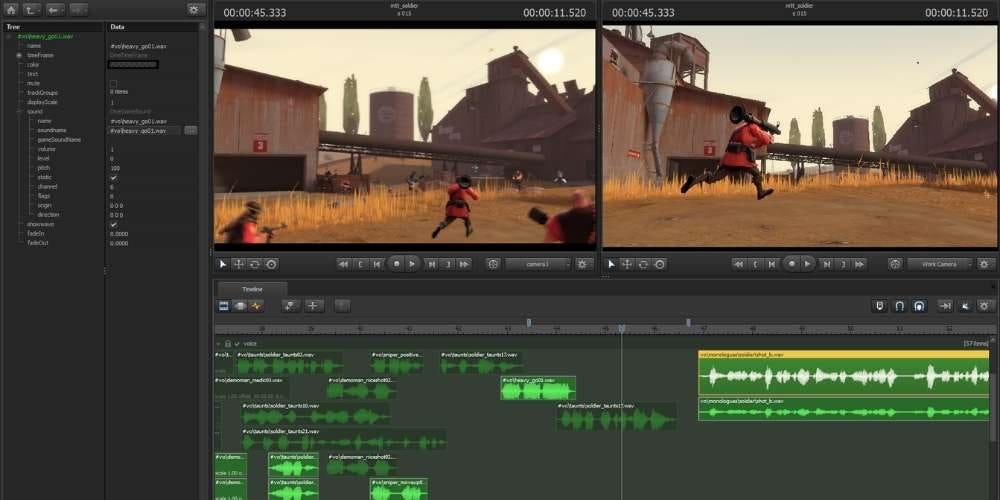Click camera icon left of Work Camera dropdown

pos(895,264)
